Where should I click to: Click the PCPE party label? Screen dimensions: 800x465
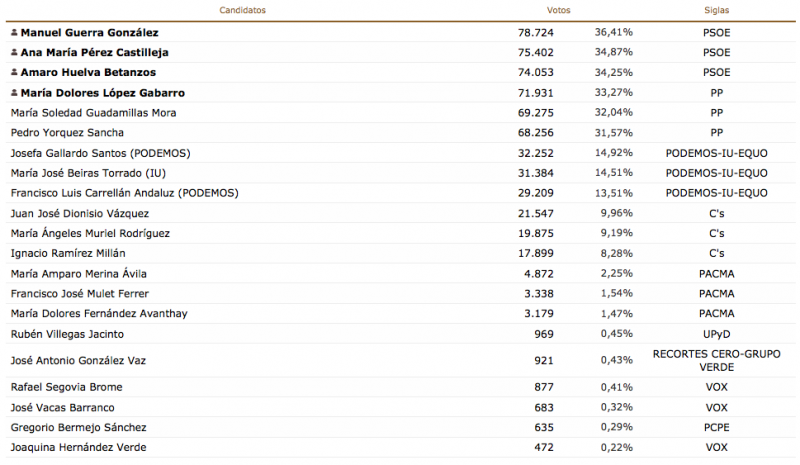[716, 427]
